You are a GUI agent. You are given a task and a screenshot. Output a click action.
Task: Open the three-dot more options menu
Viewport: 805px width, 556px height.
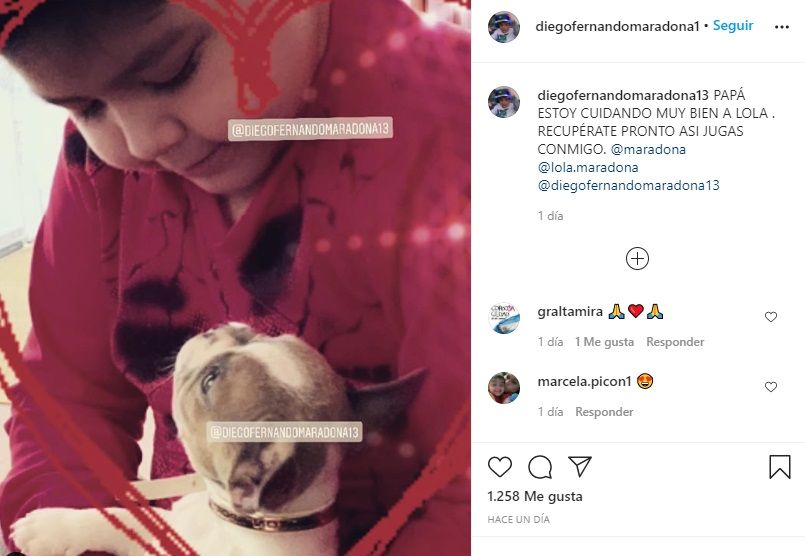[x=781, y=27]
